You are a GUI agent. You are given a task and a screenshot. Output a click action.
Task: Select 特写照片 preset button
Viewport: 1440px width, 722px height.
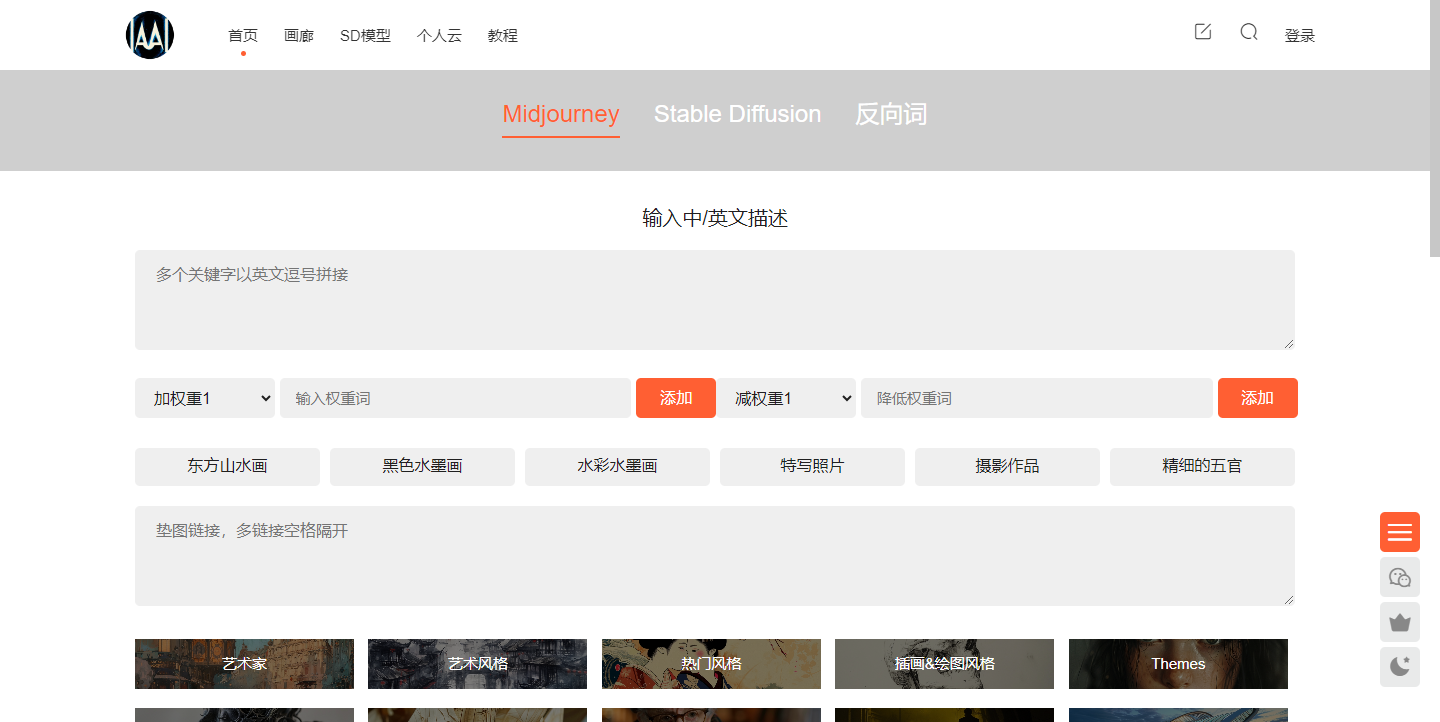(x=812, y=467)
